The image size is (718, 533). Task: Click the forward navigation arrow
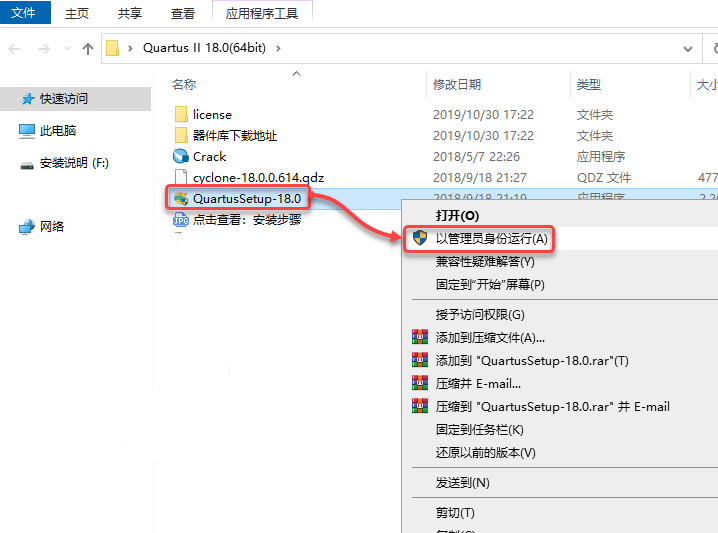(x=44, y=49)
